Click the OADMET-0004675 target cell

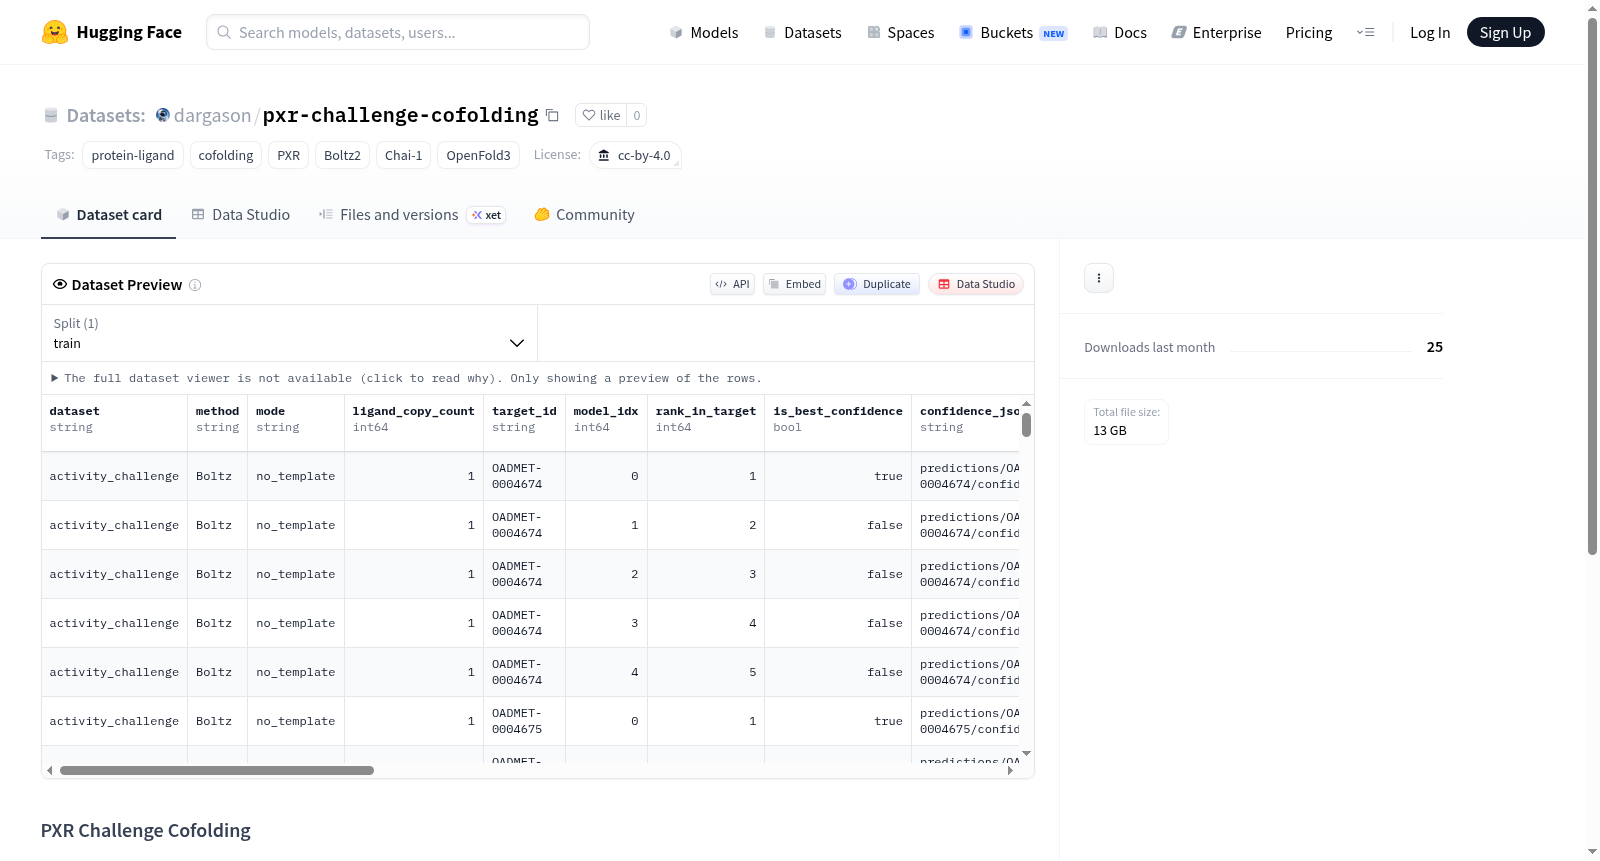point(524,721)
